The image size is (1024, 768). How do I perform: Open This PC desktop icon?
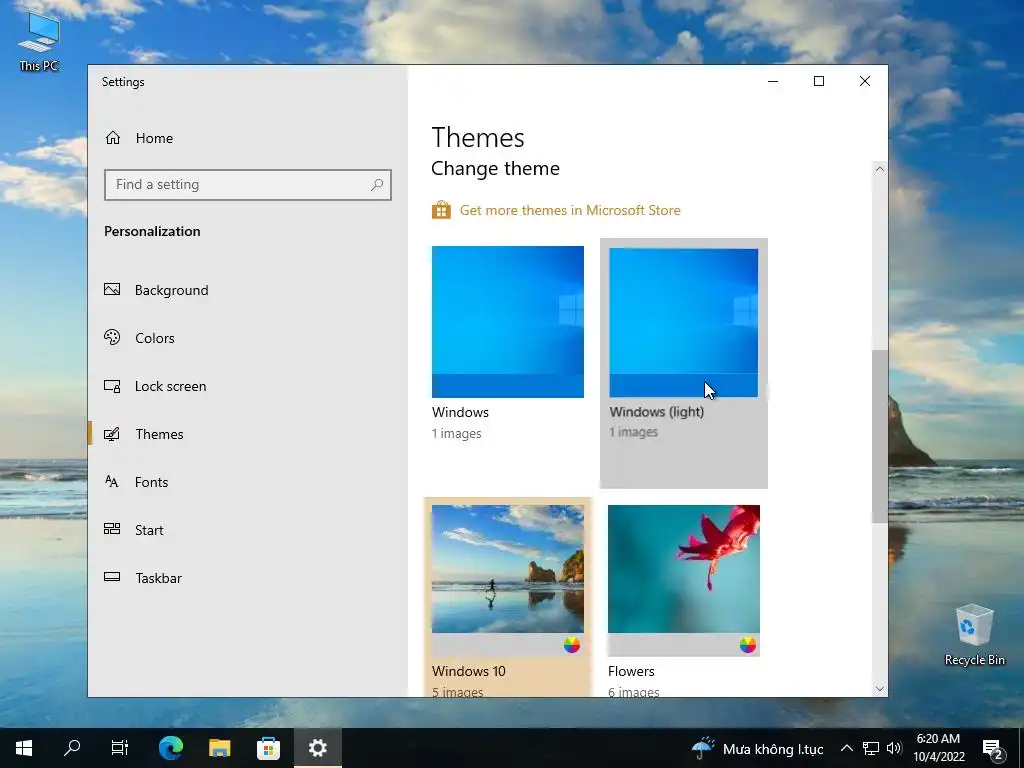click(x=39, y=42)
